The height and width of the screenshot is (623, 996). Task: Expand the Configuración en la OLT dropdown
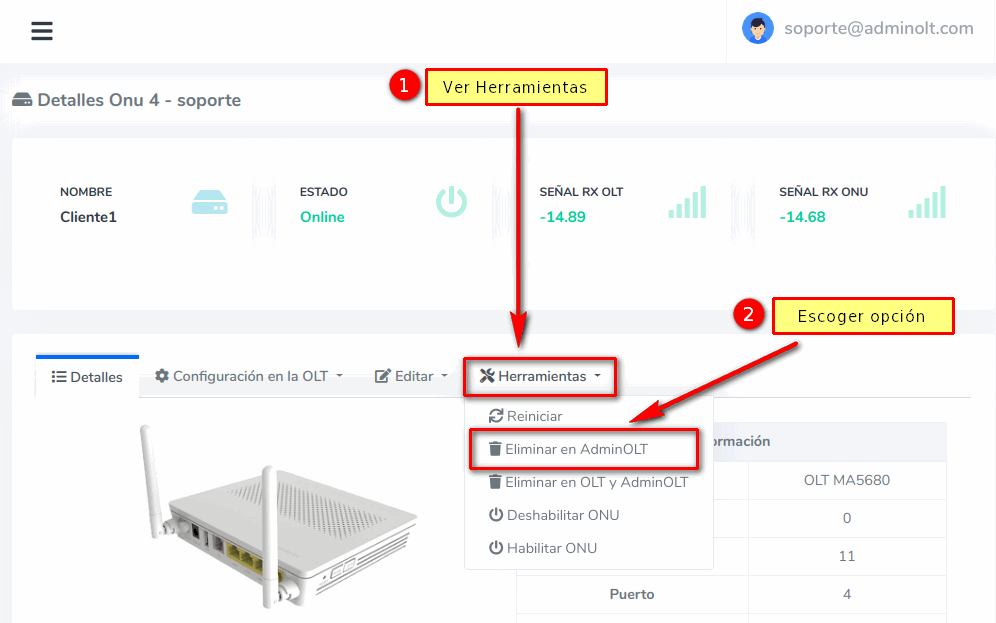click(248, 376)
